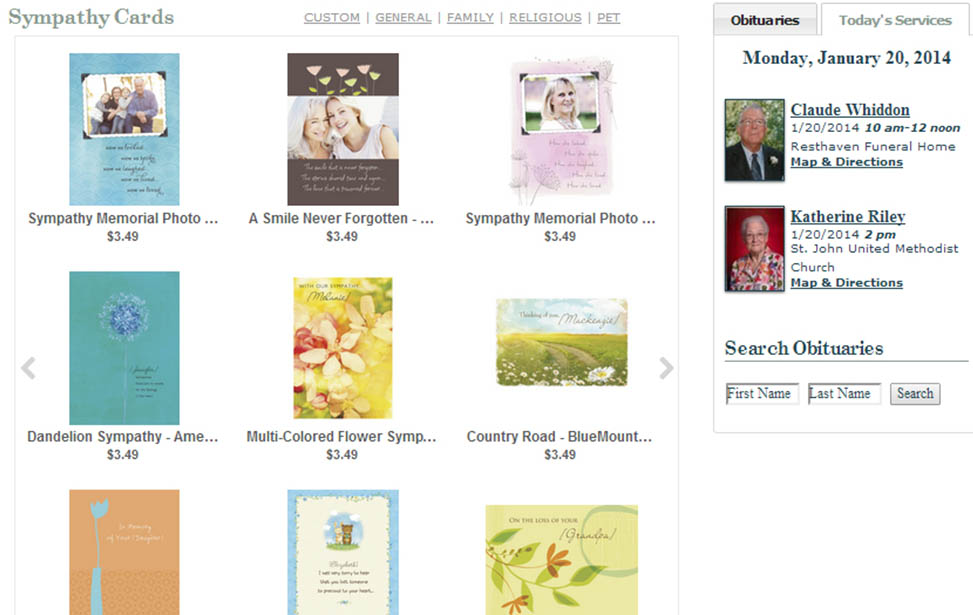
Task: Click the Katherine Riley name link
Action: pos(848,217)
